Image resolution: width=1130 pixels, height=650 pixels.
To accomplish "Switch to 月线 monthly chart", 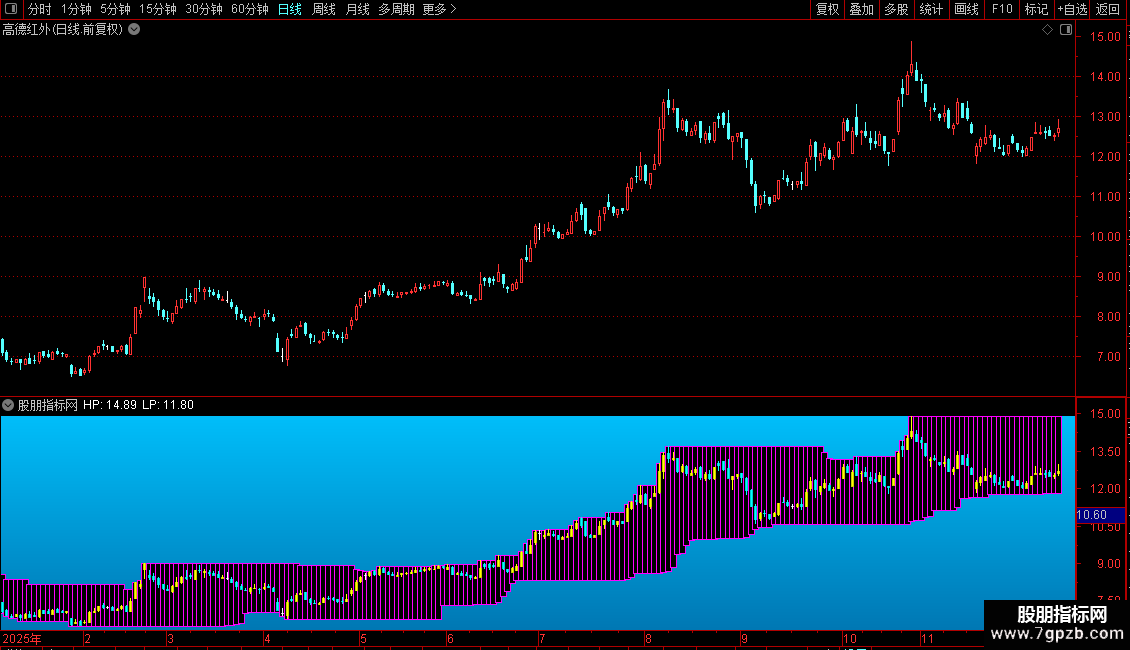I will [x=357, y=9].
